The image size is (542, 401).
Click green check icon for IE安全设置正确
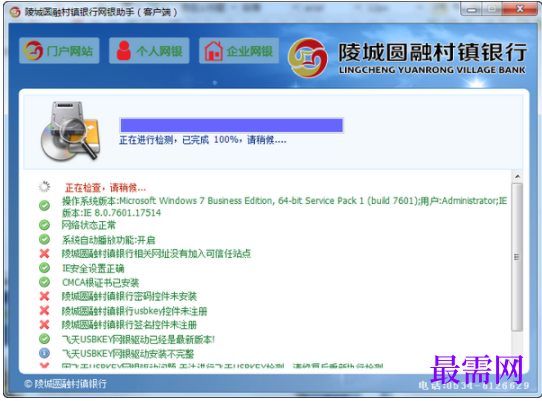pyautogui.click(x=44, y=268)
